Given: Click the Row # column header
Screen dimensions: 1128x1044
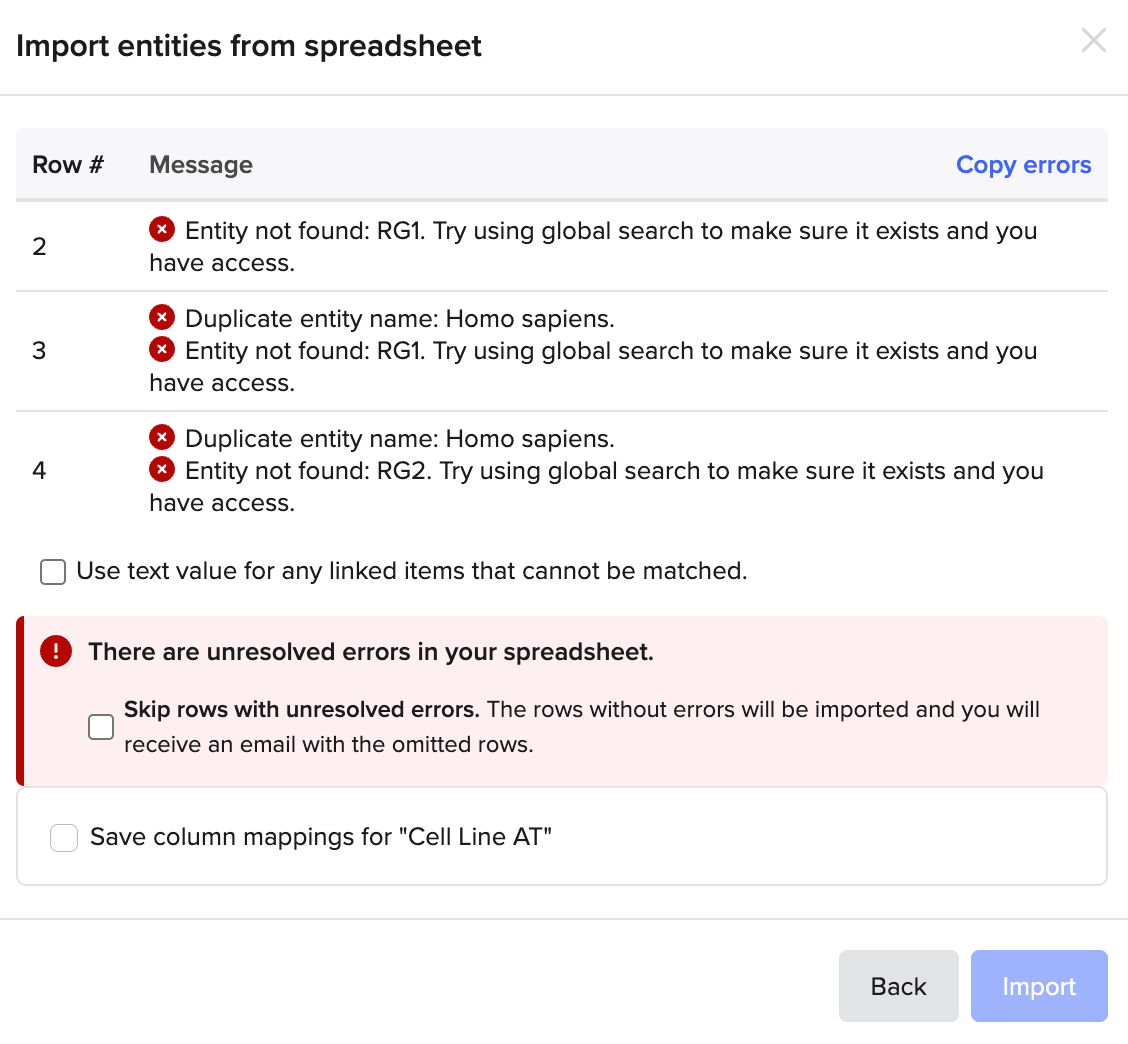Looking at the screenshot, I should [x=68, y=165].
